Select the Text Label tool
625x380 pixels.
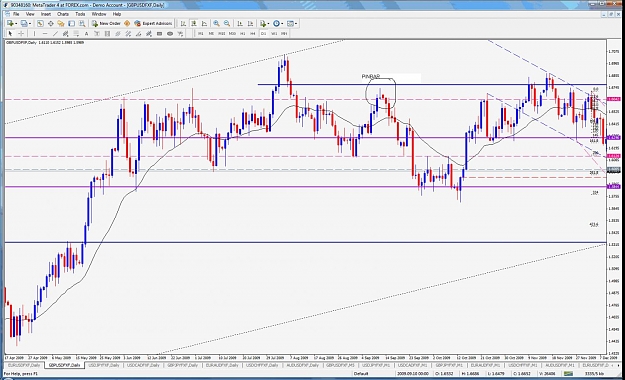(97, 33)
